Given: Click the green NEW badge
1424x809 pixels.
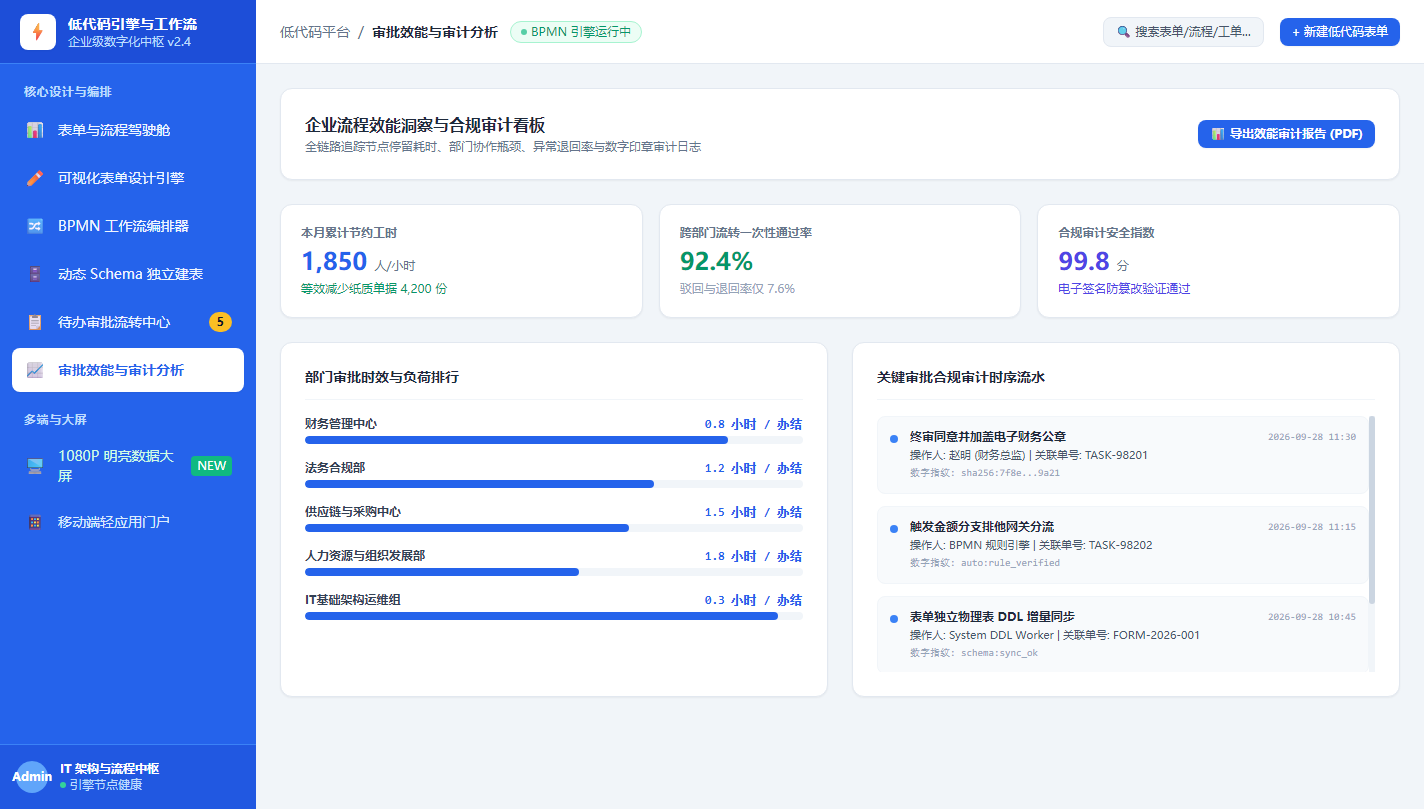Looking at the screenshot, I should [x=211, y=466].
